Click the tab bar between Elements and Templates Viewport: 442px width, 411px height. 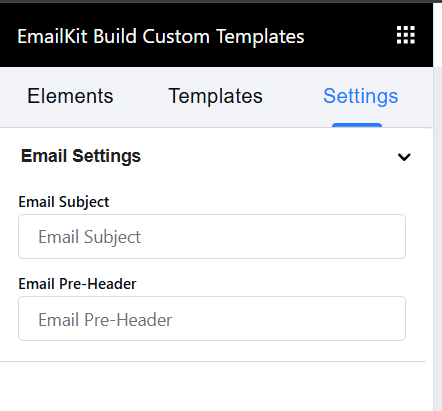[141, 96]
